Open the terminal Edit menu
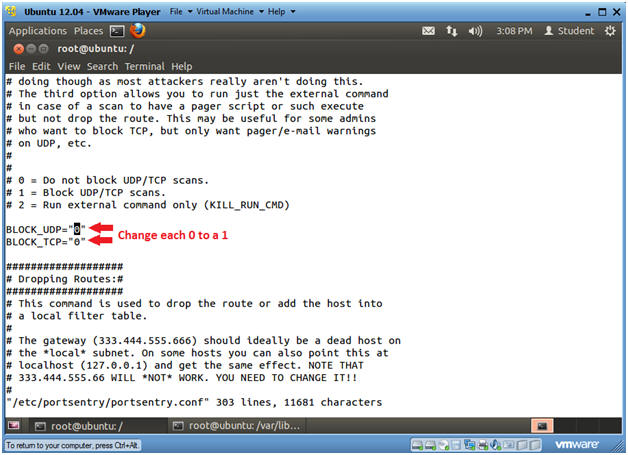This screenshot has width=628, height=455. (x=41, y=66)
